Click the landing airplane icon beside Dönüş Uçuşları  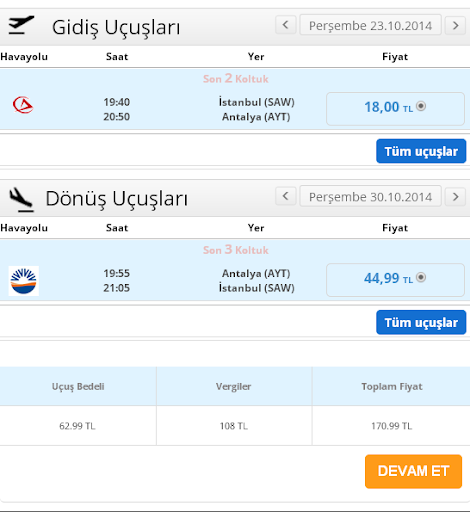tap(21, 200)
